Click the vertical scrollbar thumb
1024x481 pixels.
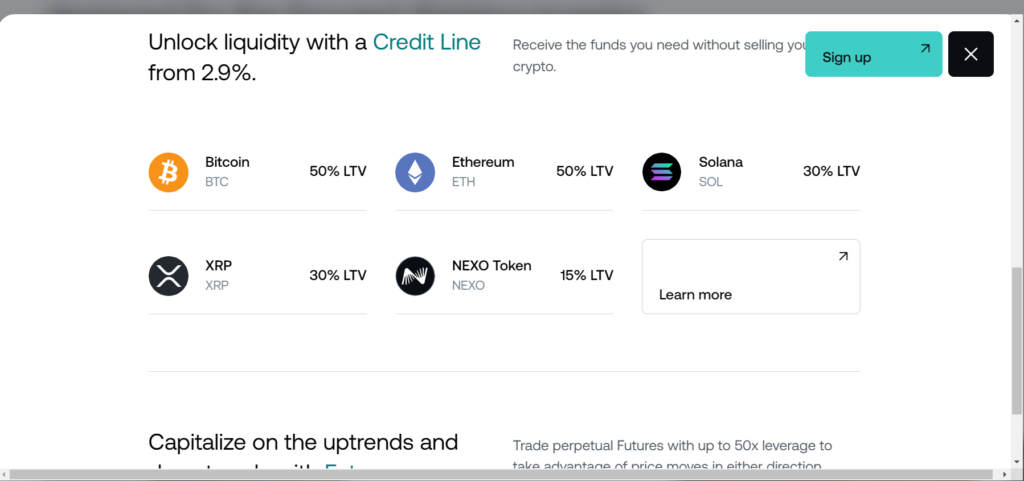point(1017,340)
